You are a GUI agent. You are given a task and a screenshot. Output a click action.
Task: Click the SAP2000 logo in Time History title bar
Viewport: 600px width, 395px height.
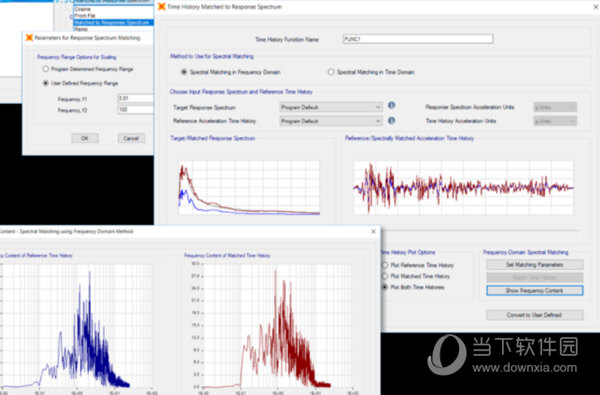click(x=162, y=7)
